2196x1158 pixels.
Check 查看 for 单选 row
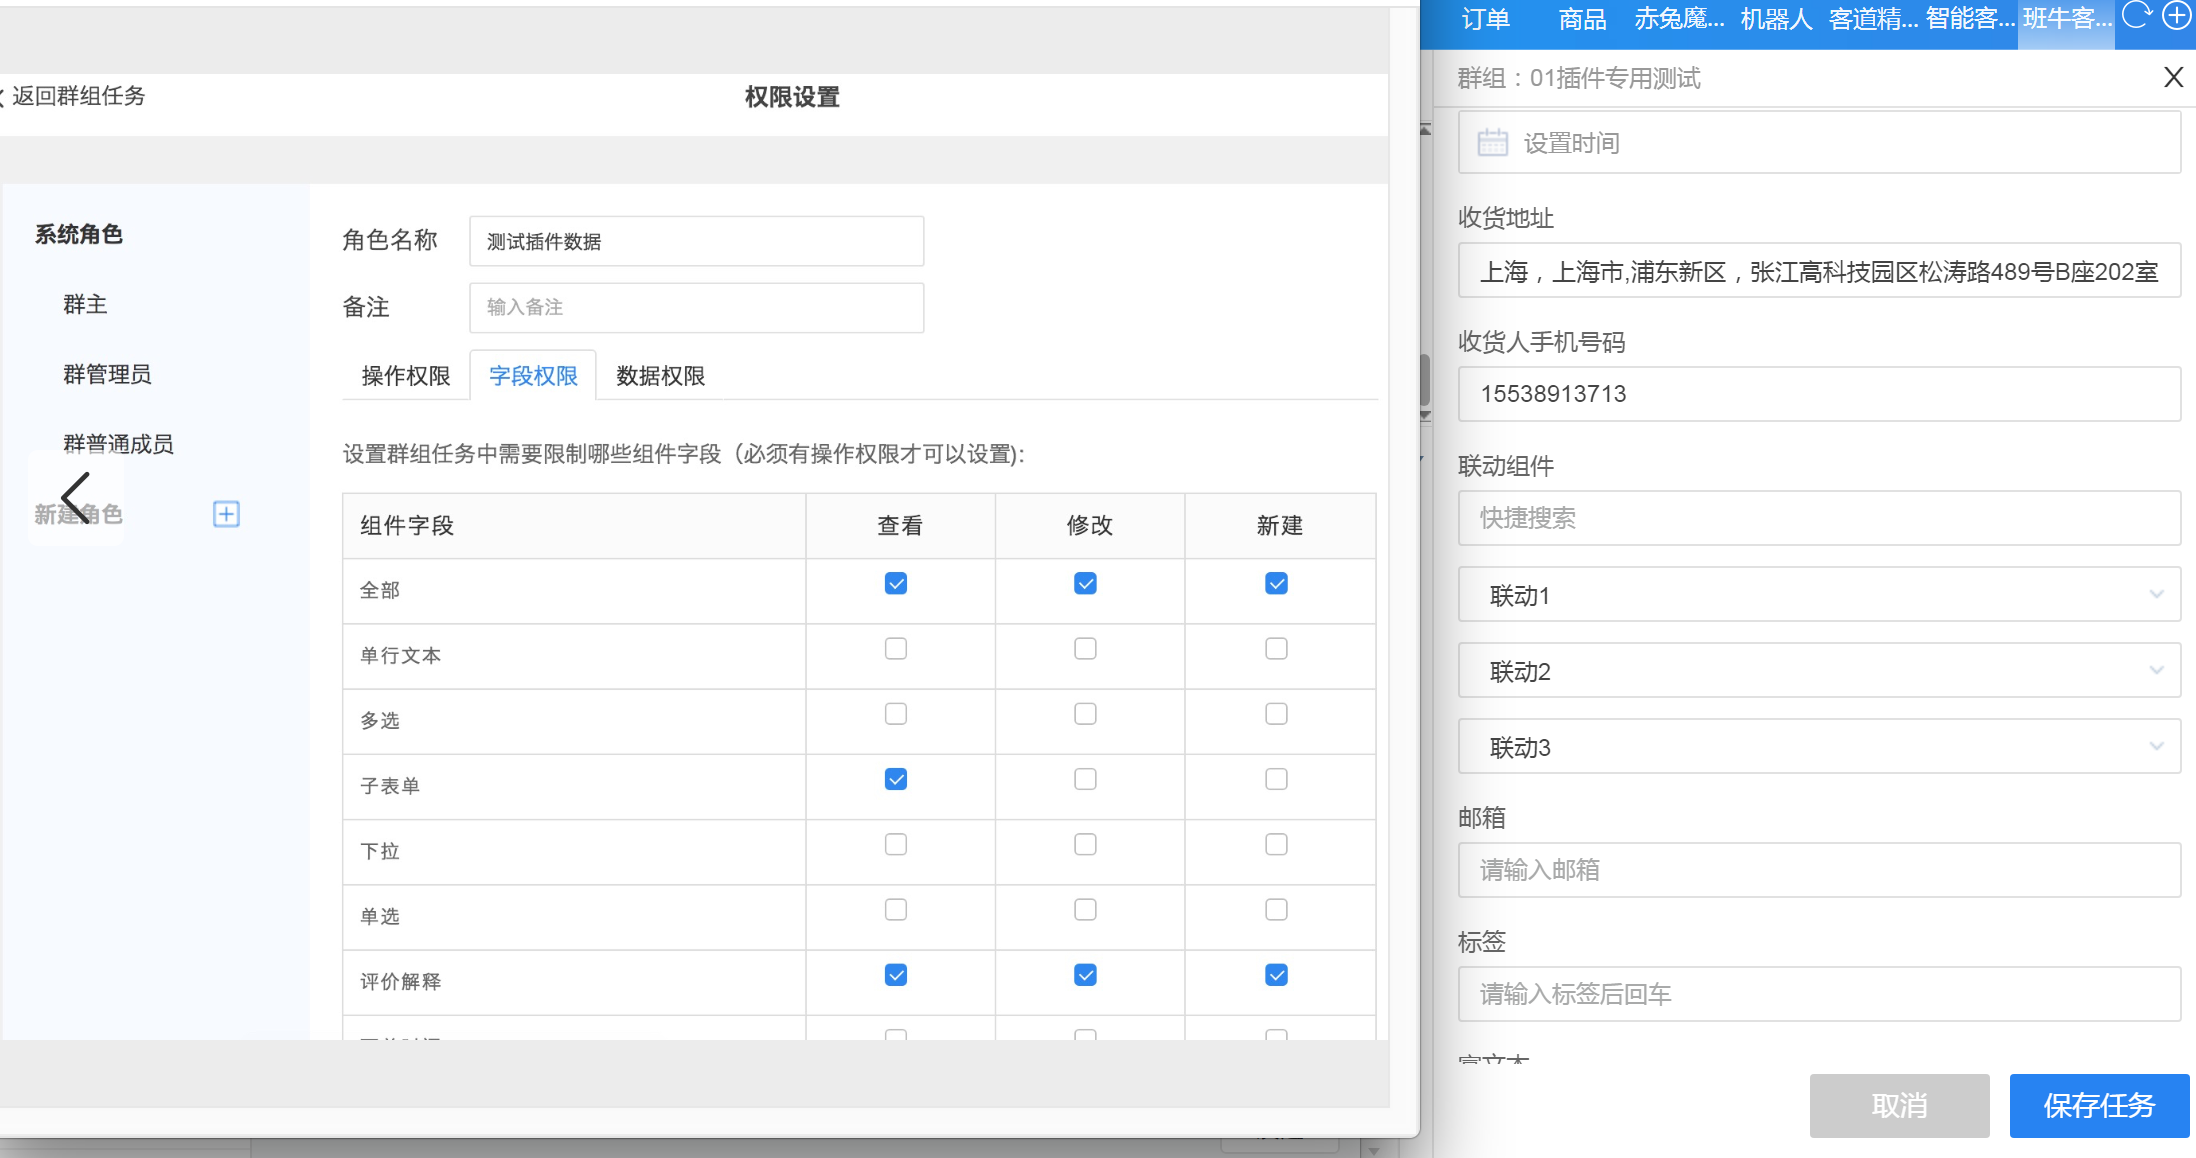[896, 910]
